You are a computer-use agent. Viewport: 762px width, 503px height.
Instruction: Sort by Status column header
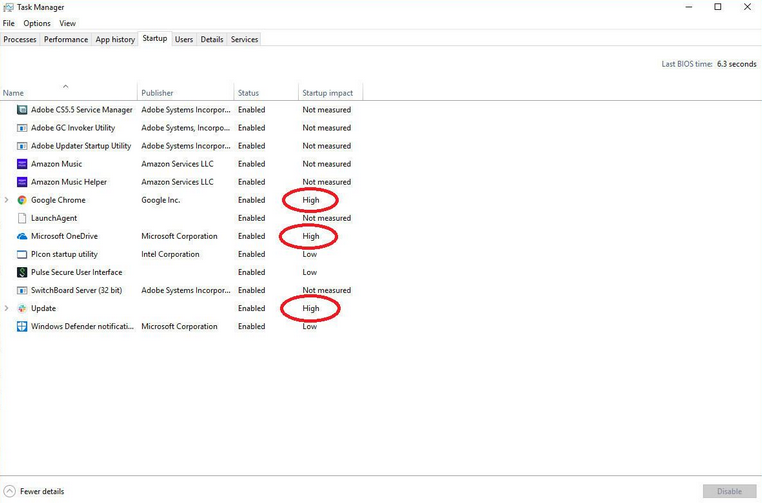(x=248, y=93)
